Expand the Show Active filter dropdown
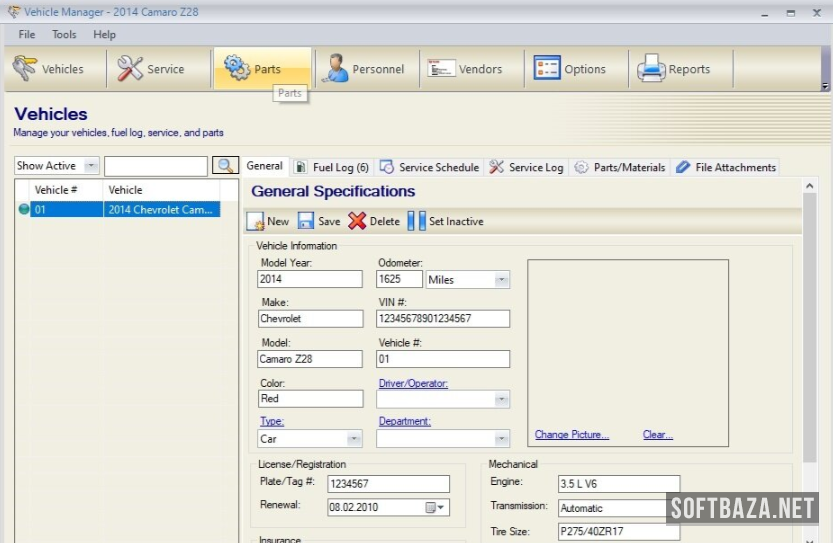833x543 pixels. (91, 166)
